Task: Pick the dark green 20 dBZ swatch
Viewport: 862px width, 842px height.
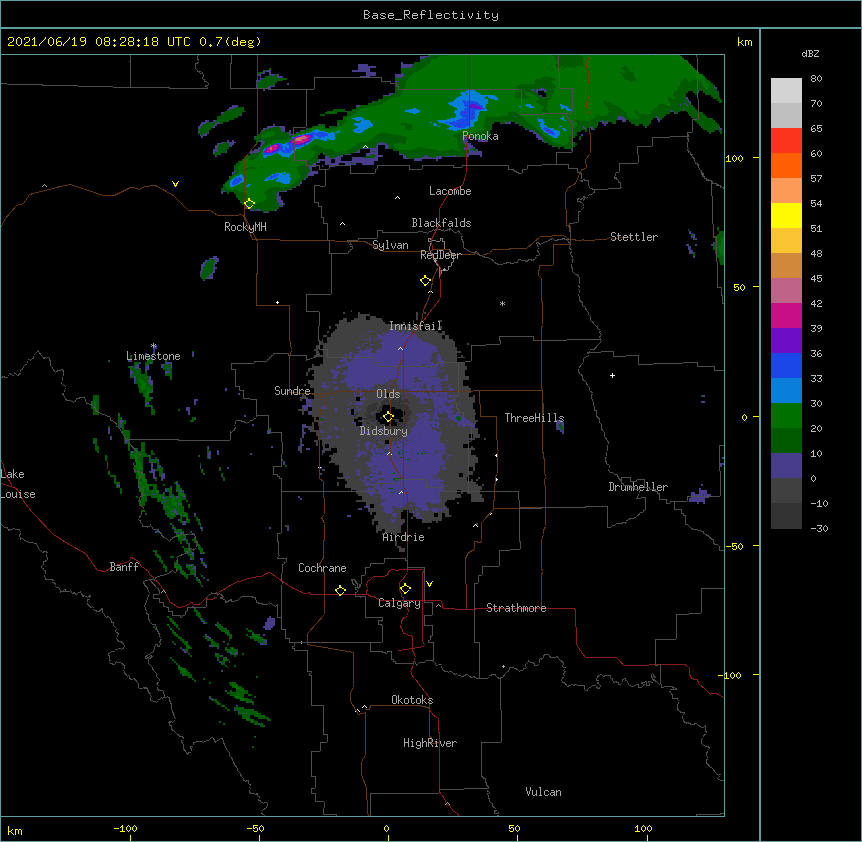Action: click(786, 441)
